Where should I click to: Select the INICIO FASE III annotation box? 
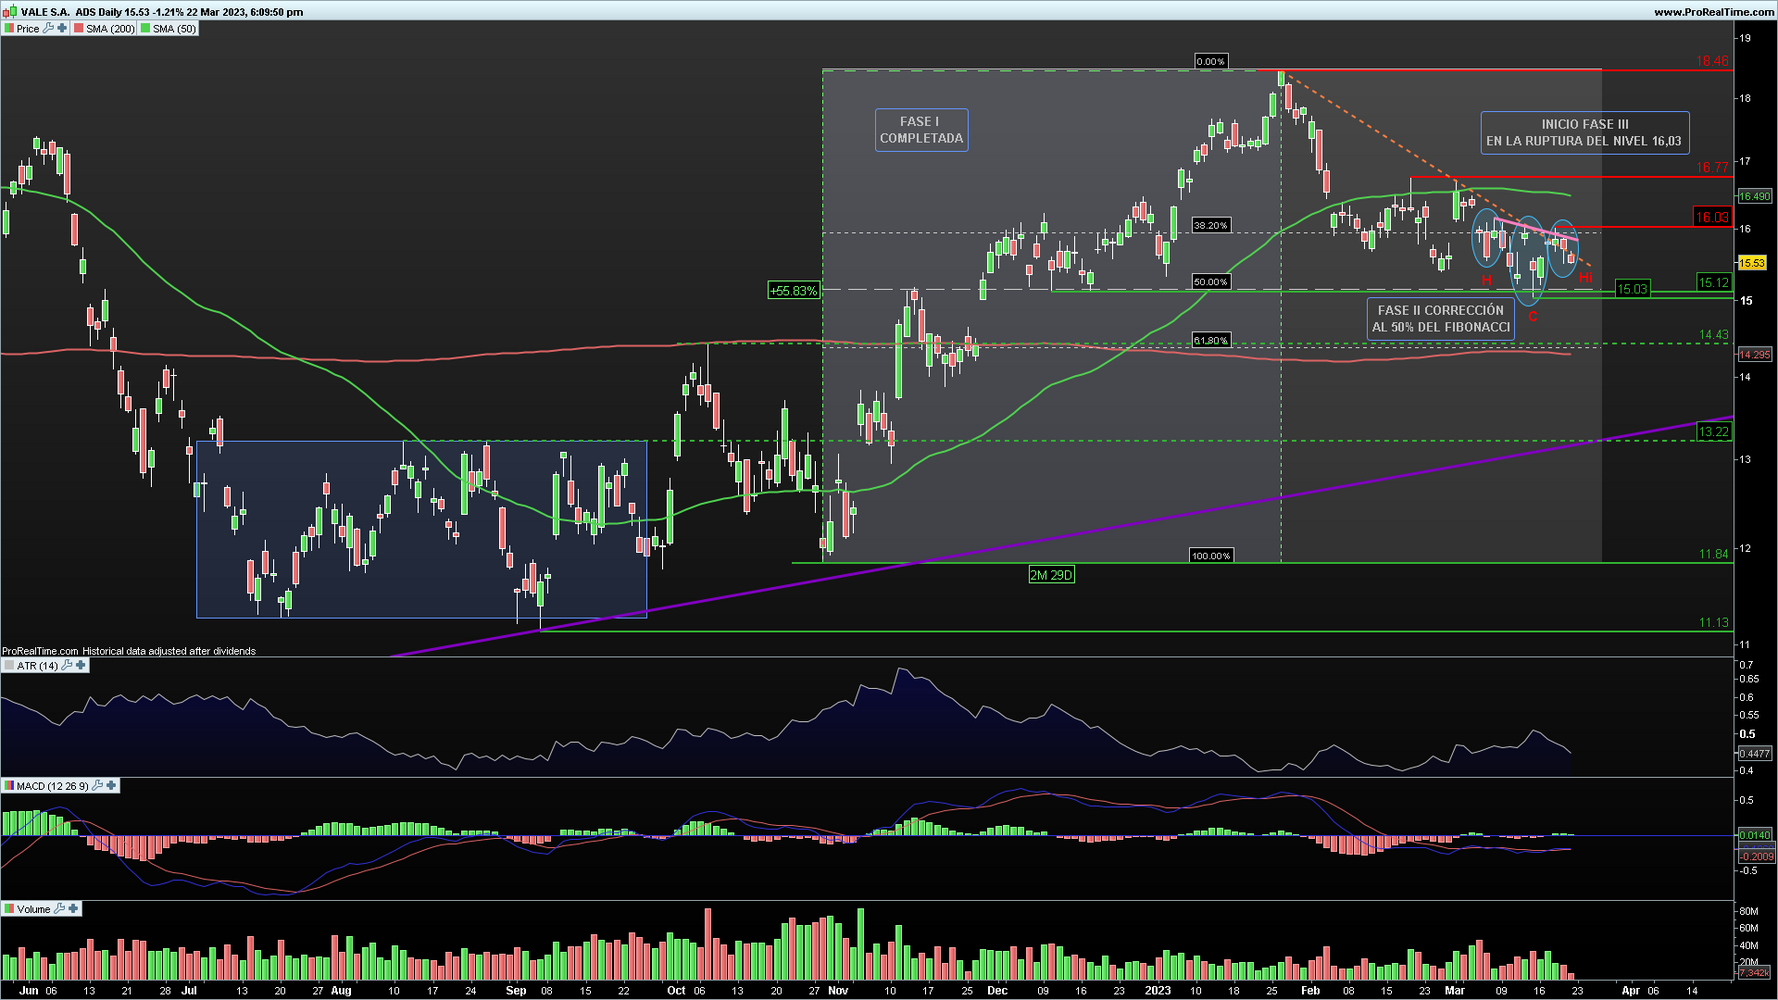pos(1584,132)
